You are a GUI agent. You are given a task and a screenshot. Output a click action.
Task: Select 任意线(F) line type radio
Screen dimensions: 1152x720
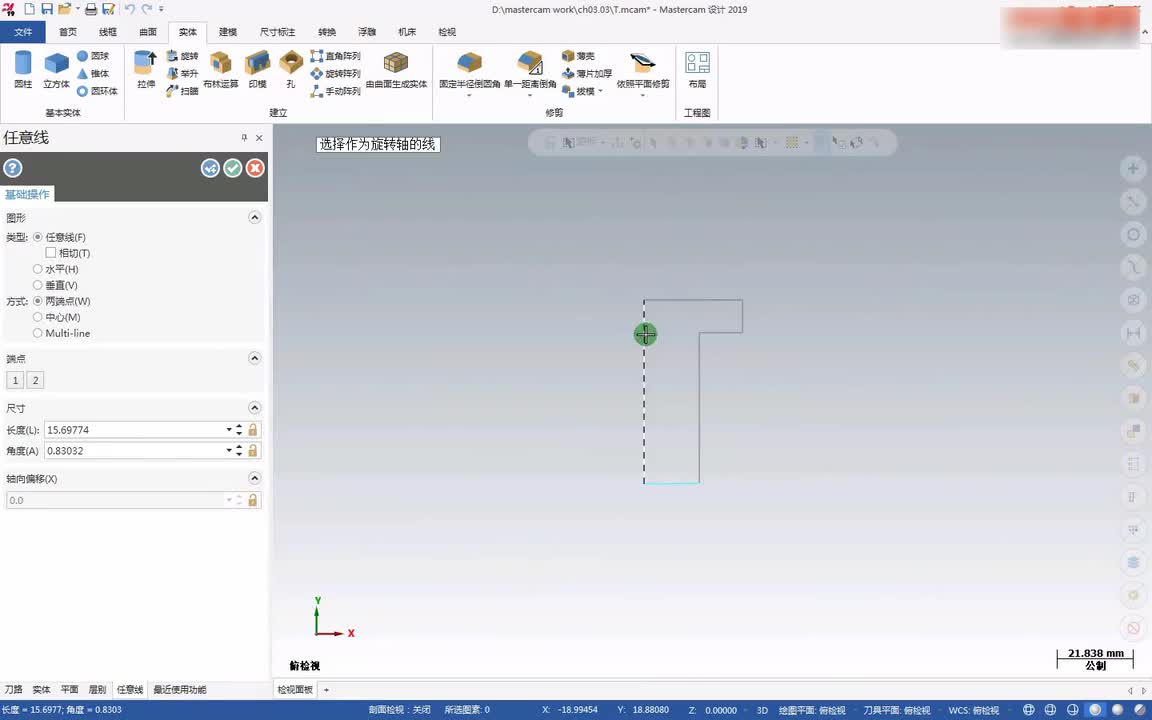tap(37, 237)
